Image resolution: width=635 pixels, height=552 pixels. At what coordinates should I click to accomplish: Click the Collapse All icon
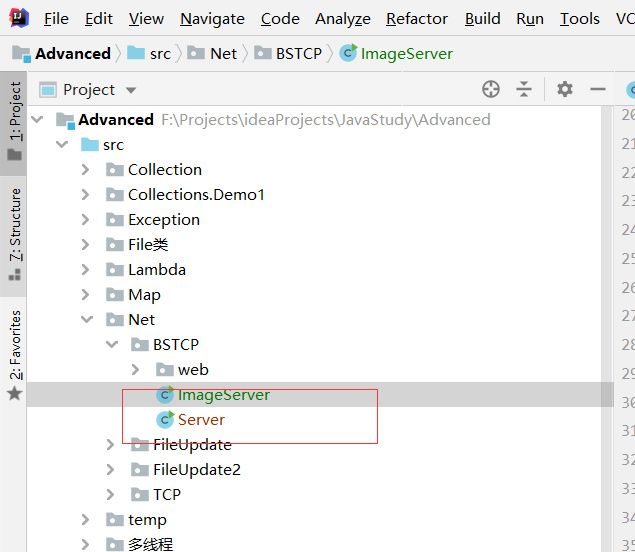pos(524,89)
